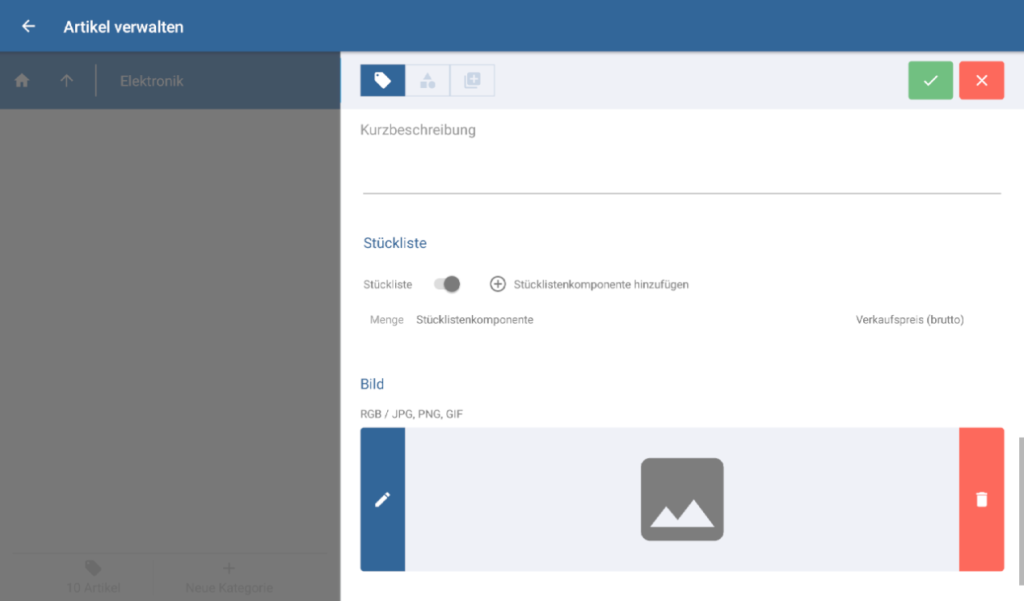The width and height of the screenshot is (1024, 601).
Task: Select the tag-labeled article details tab icon
Action: point(383,80)
